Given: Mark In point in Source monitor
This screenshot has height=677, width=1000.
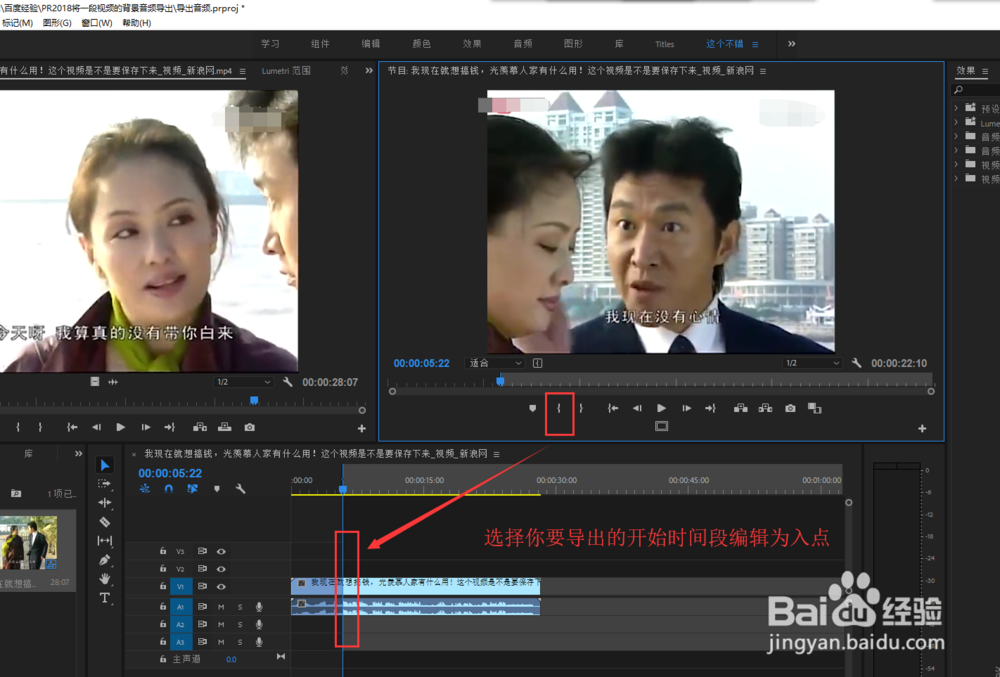Looking at the screenshot, I should (18, 427).
